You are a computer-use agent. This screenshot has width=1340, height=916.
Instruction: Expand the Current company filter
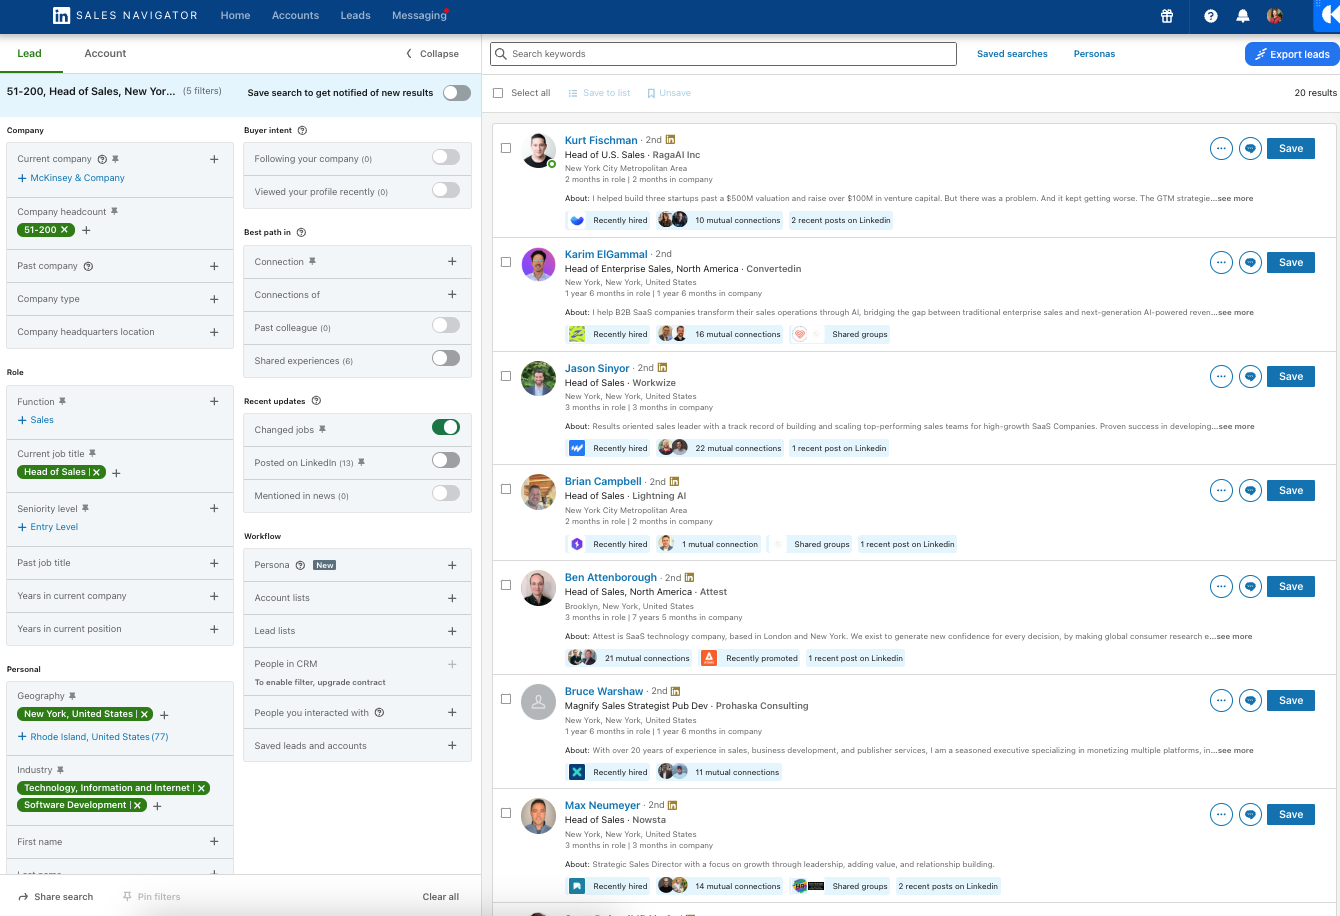pos(214,159)
